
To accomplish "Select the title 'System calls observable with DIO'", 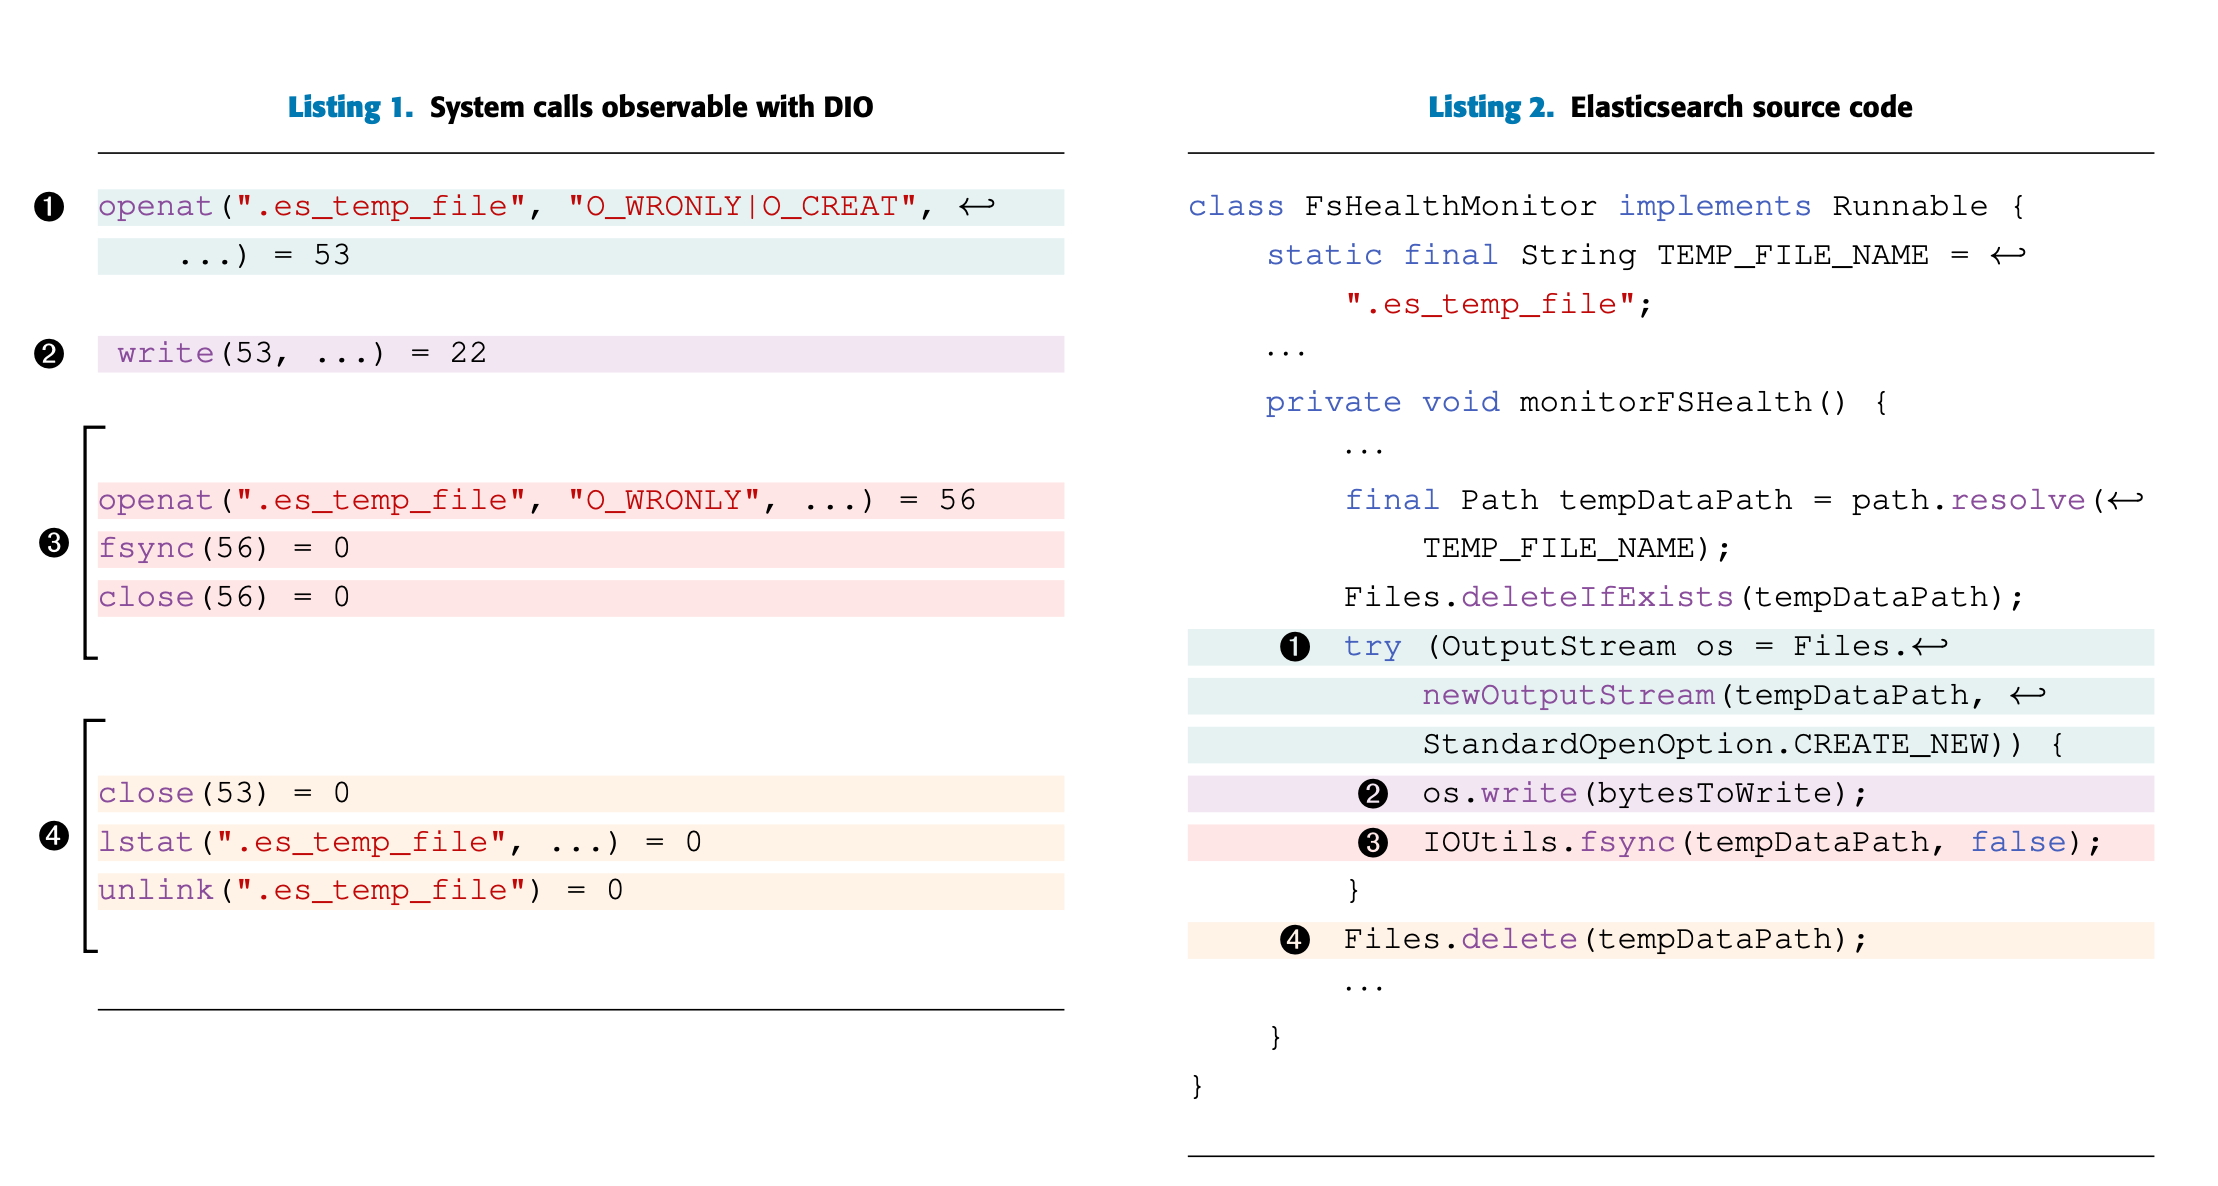I will (x=651, y=107).
